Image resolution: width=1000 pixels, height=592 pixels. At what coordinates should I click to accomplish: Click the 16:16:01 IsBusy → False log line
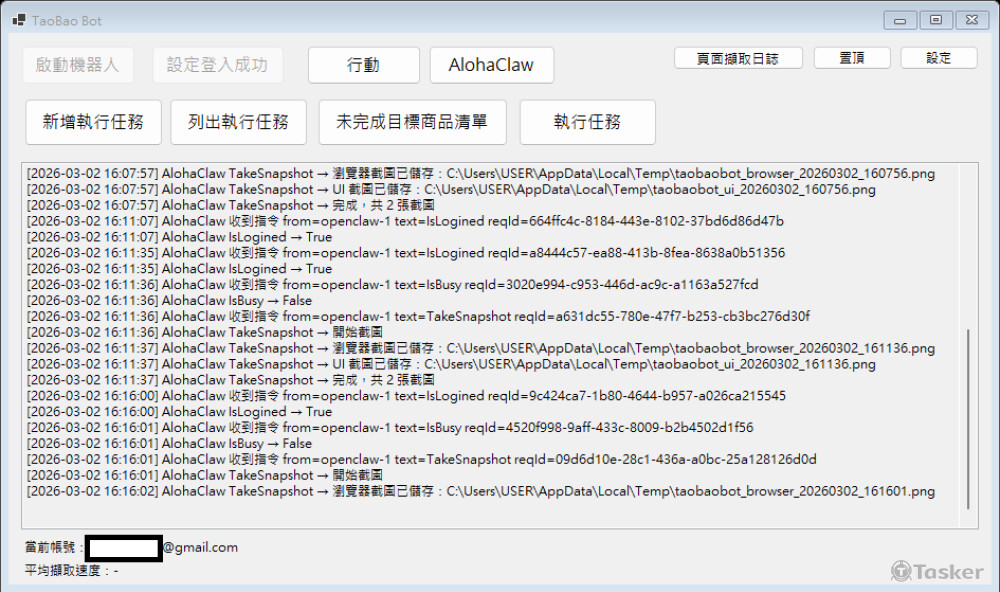(169, 443)
